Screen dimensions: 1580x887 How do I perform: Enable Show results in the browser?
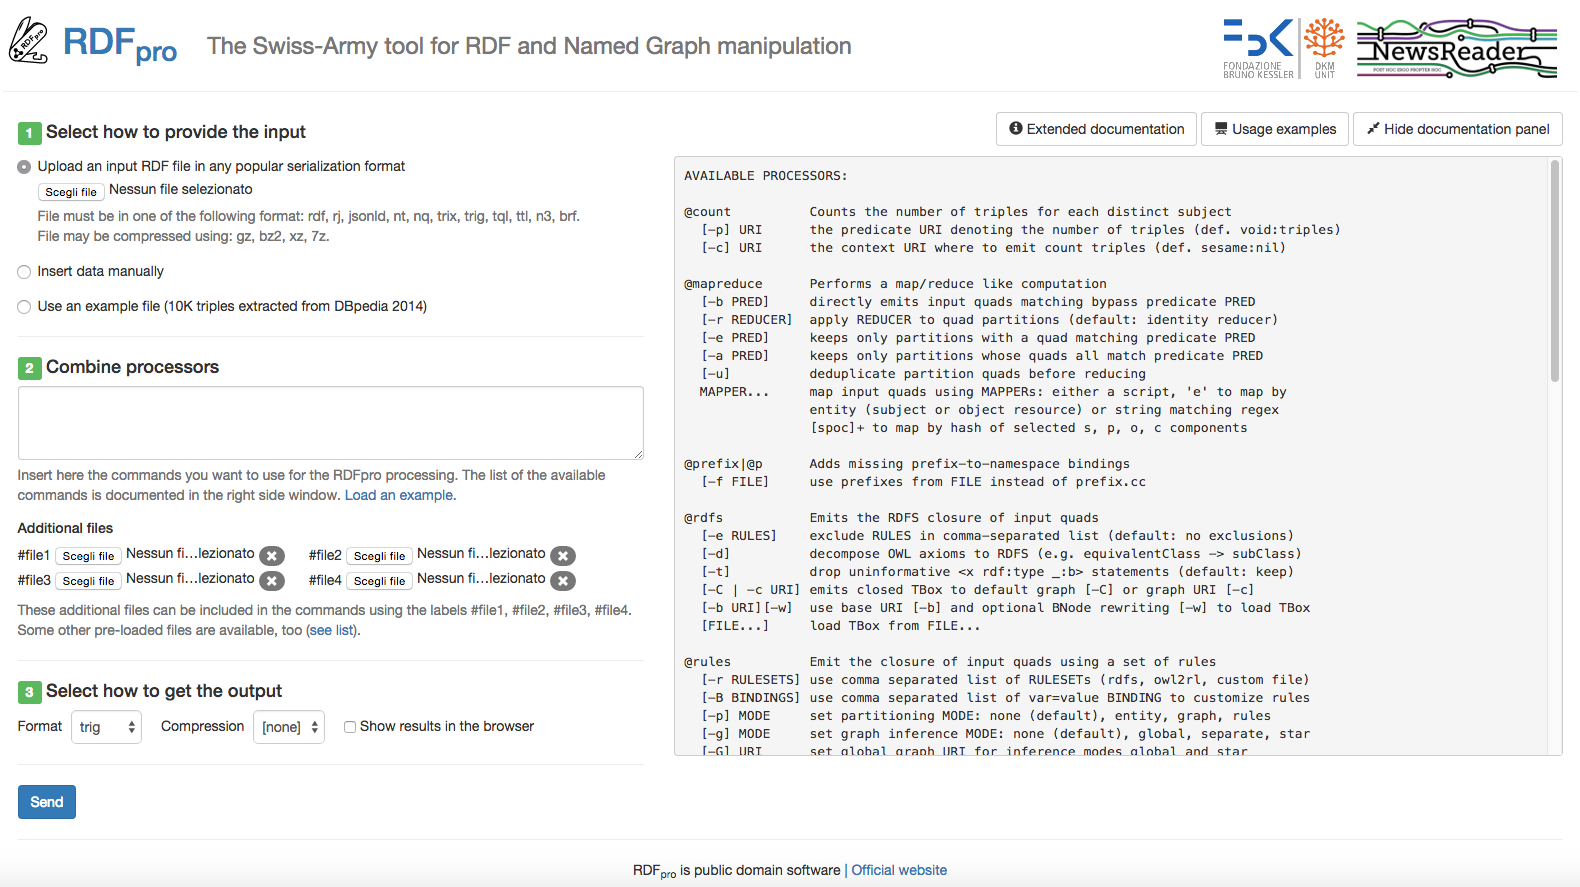[350, 727]
